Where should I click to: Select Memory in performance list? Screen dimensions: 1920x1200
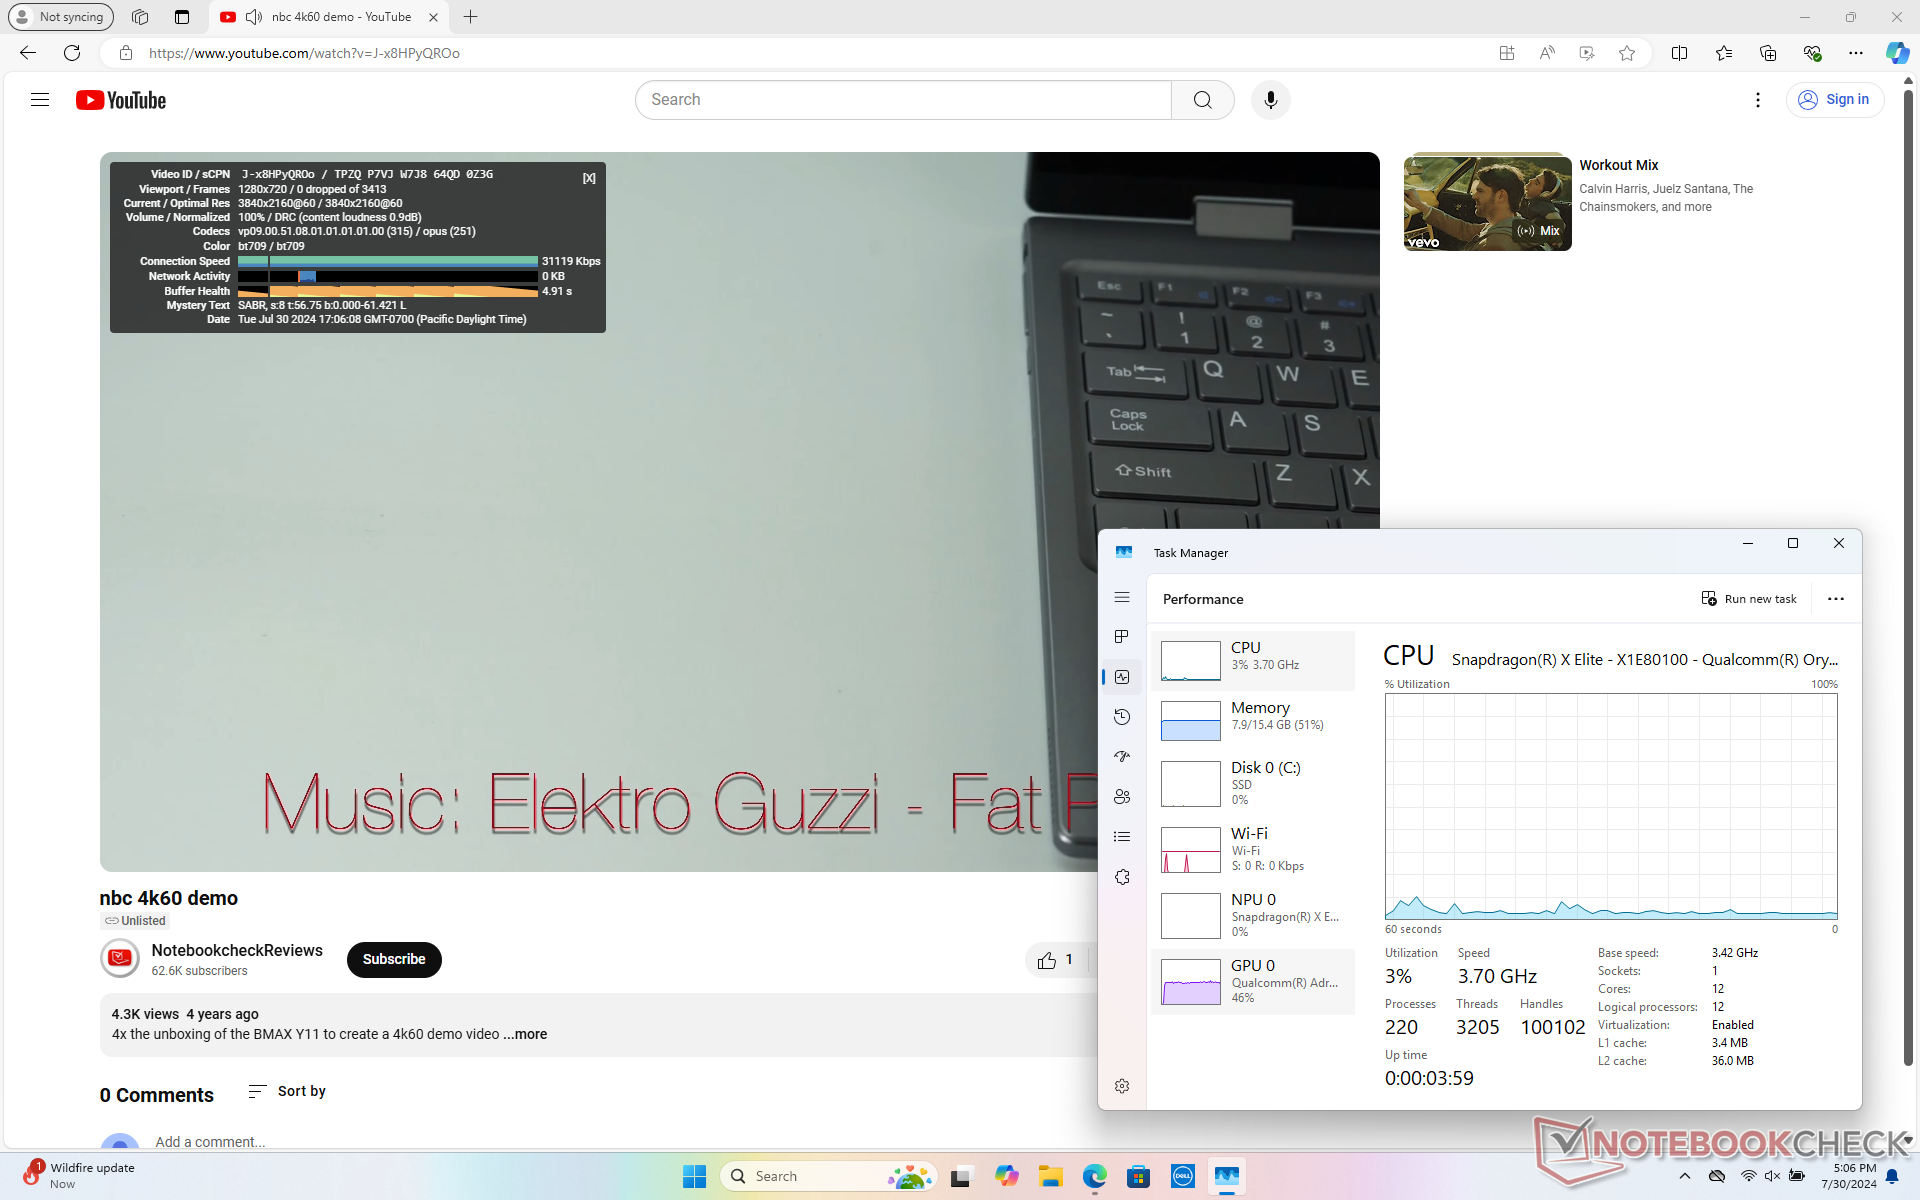1252,720
